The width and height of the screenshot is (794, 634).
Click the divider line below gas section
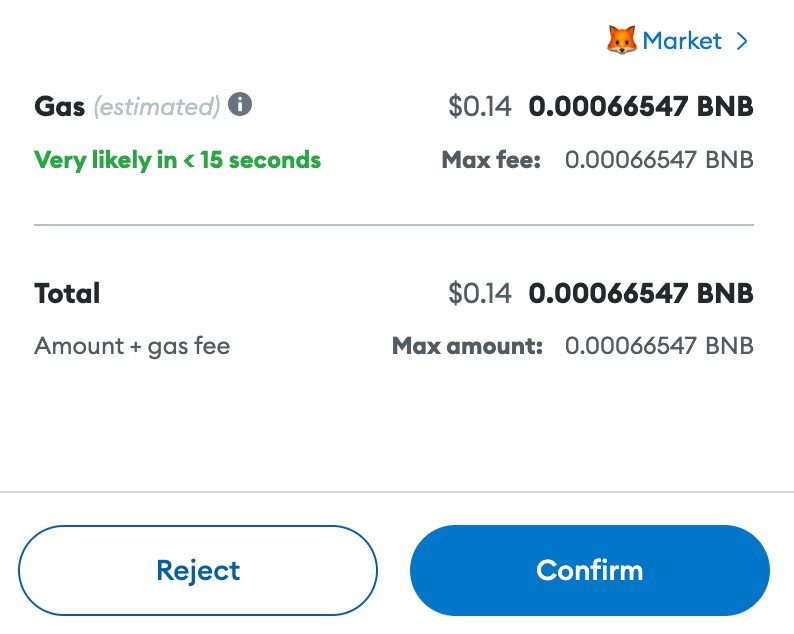(x=394, y=225)
